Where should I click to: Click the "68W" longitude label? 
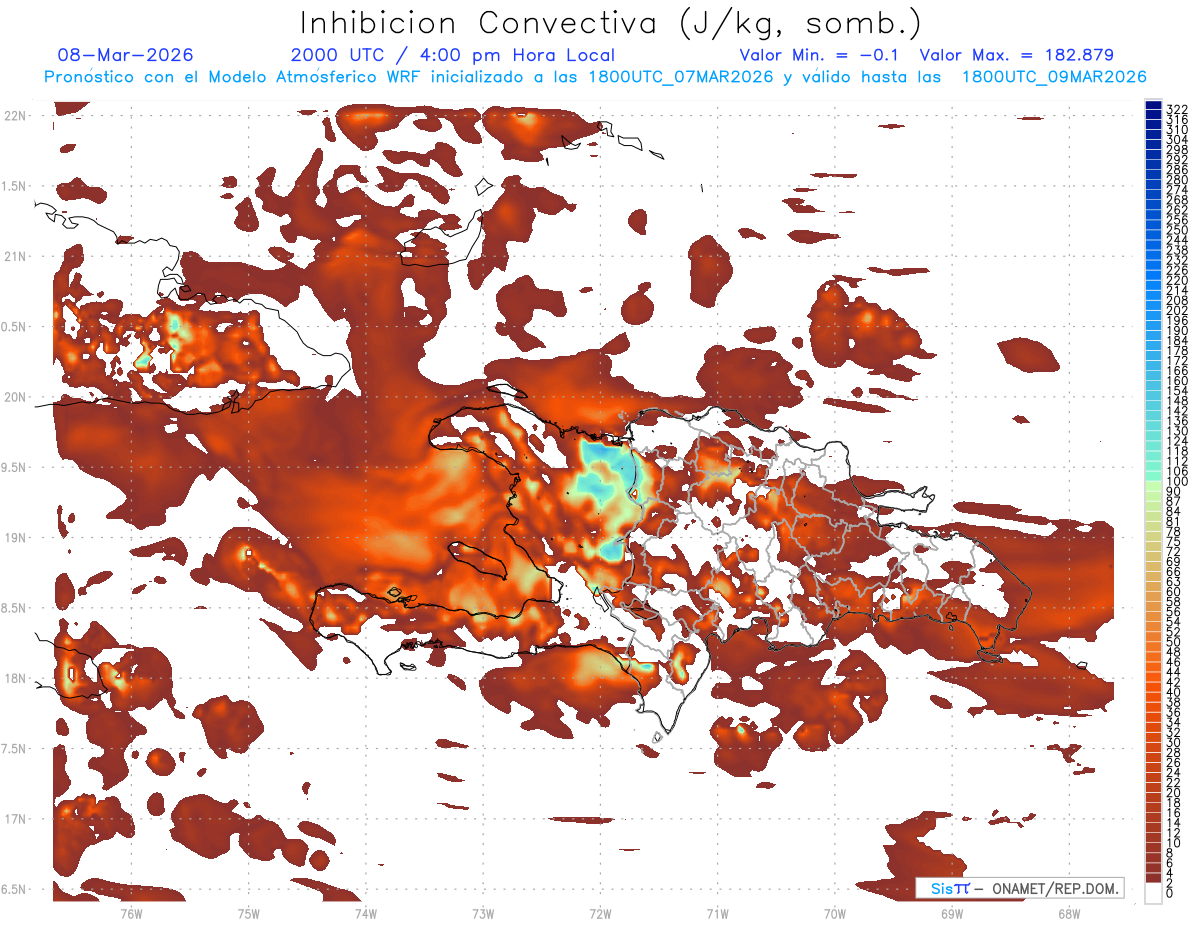(x=1068, y=913)
